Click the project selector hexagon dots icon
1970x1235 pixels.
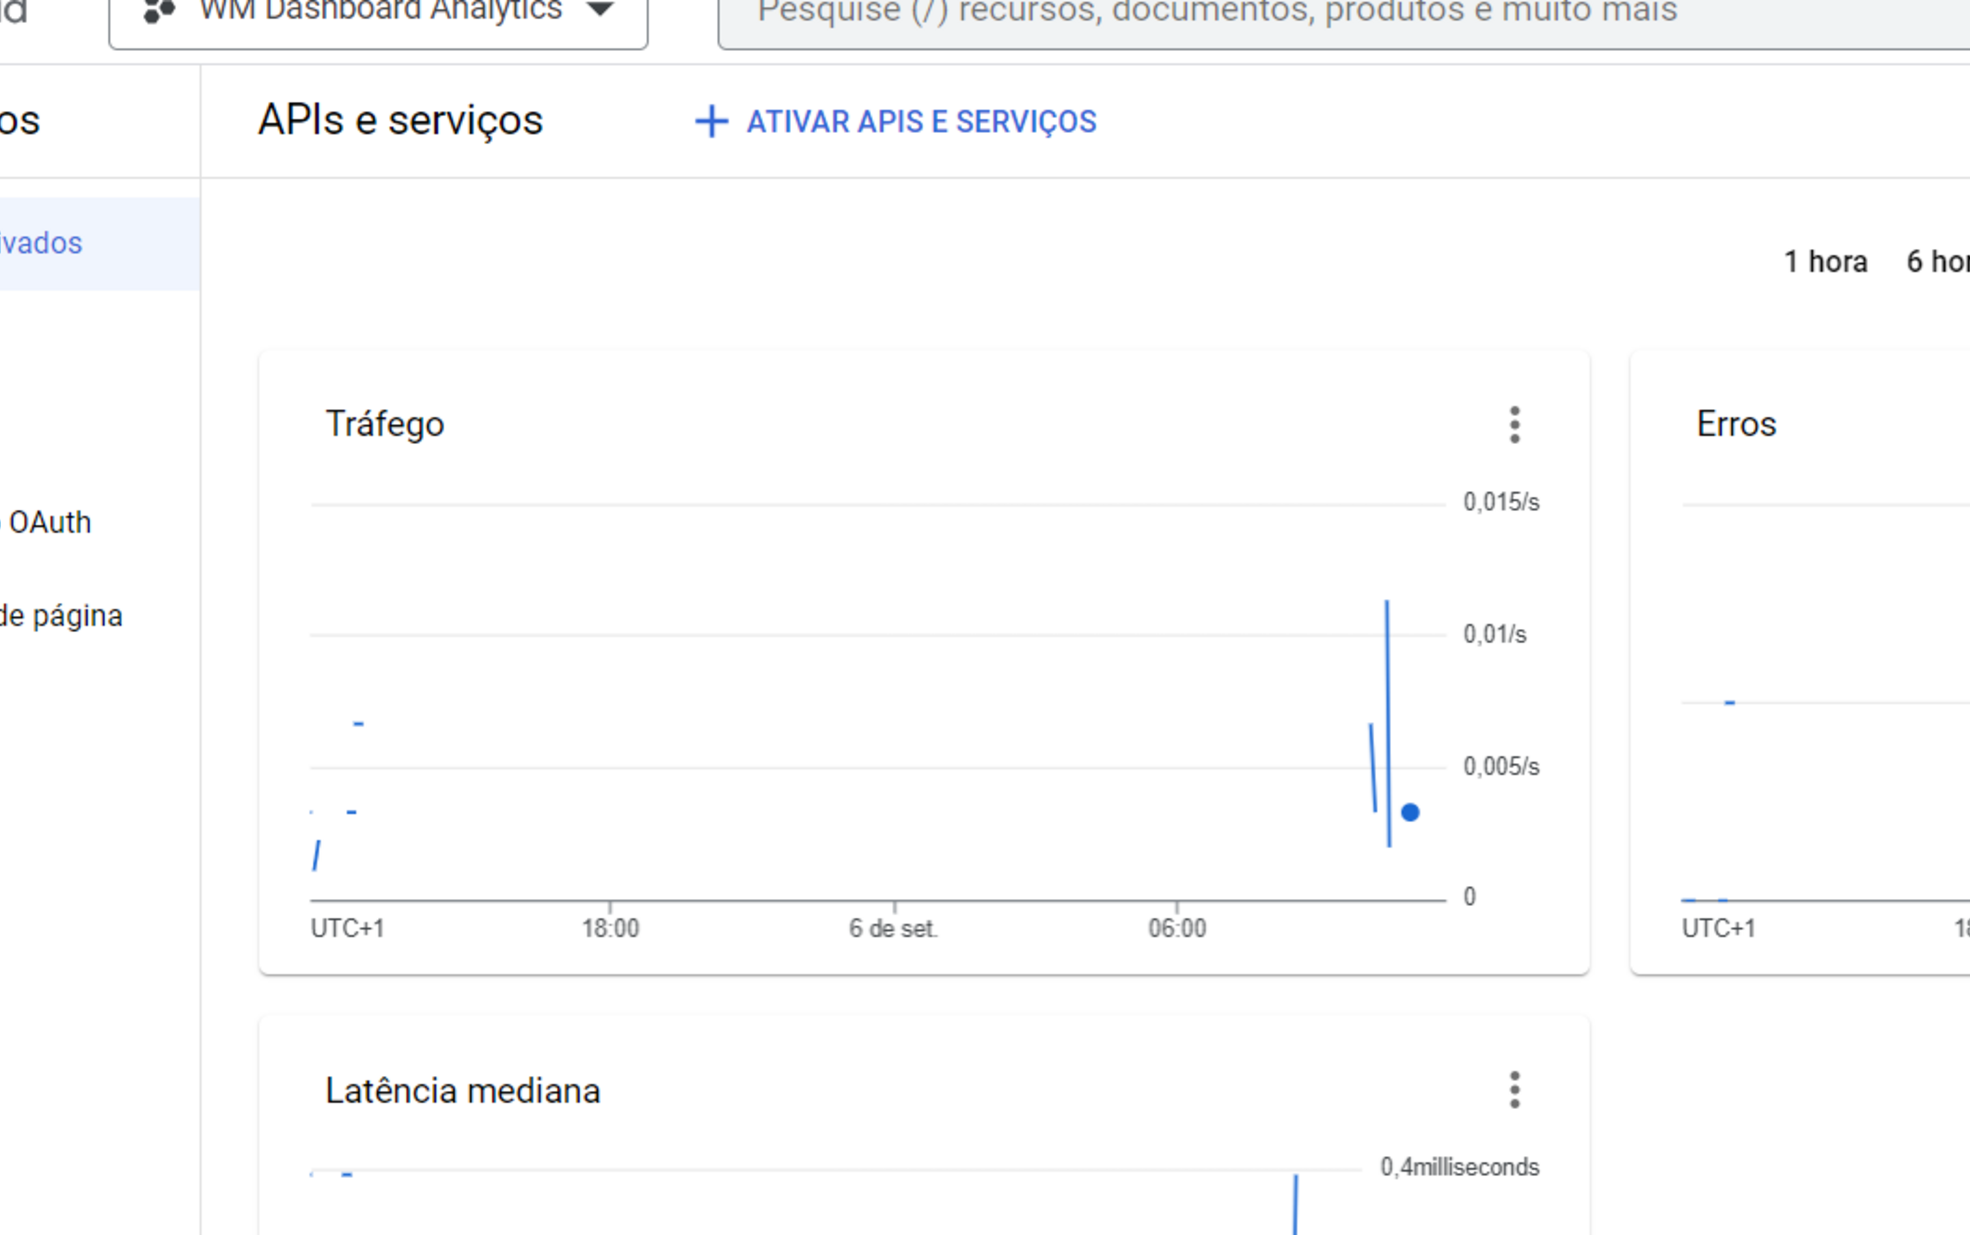(x=159, y=12)
